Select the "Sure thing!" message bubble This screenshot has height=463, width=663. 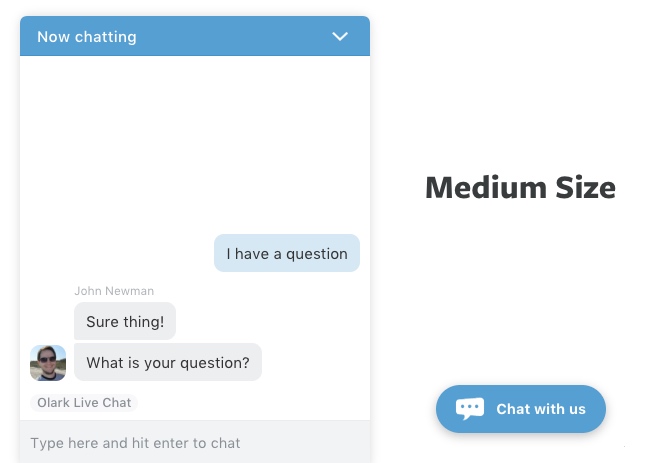[x=125, y=321]
